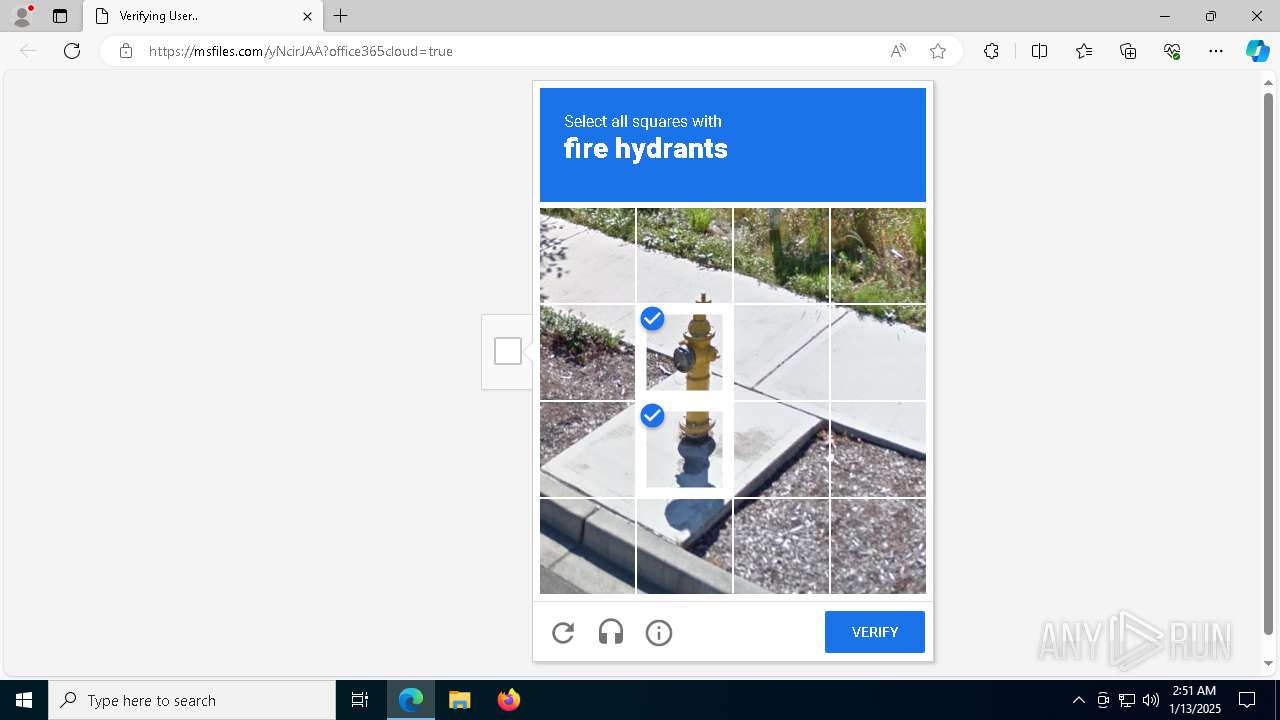Open volume control speaker icon
Screen dimensions: 1280x720
pos(1151,700)
